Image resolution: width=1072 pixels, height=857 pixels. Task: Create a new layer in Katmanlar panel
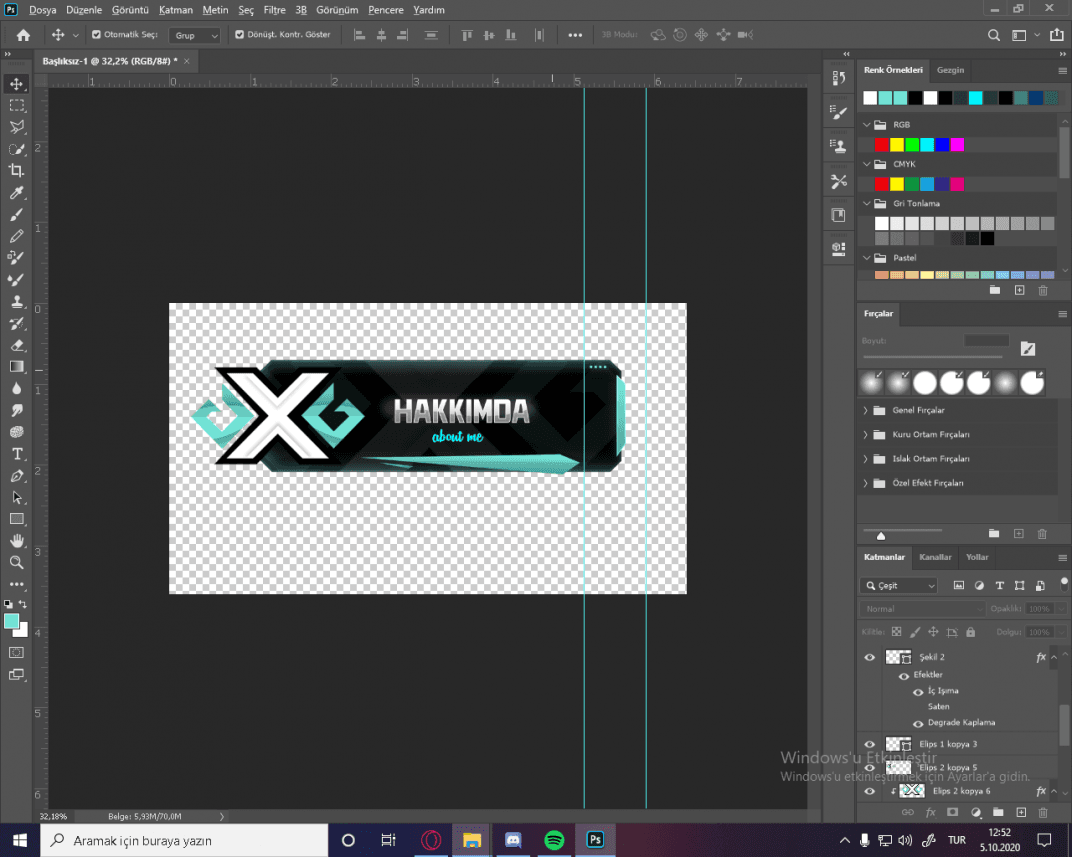pos(1021,812)
